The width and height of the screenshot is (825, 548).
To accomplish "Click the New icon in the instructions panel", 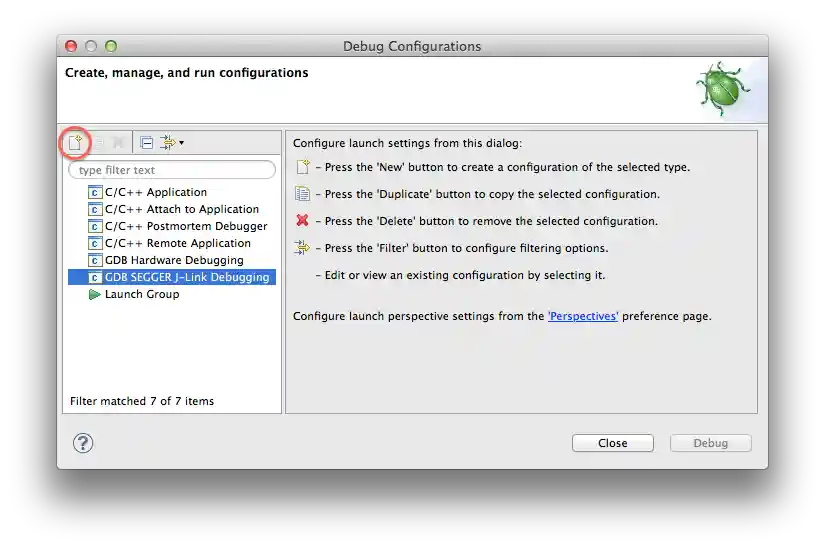I will [x=303, y=167].
